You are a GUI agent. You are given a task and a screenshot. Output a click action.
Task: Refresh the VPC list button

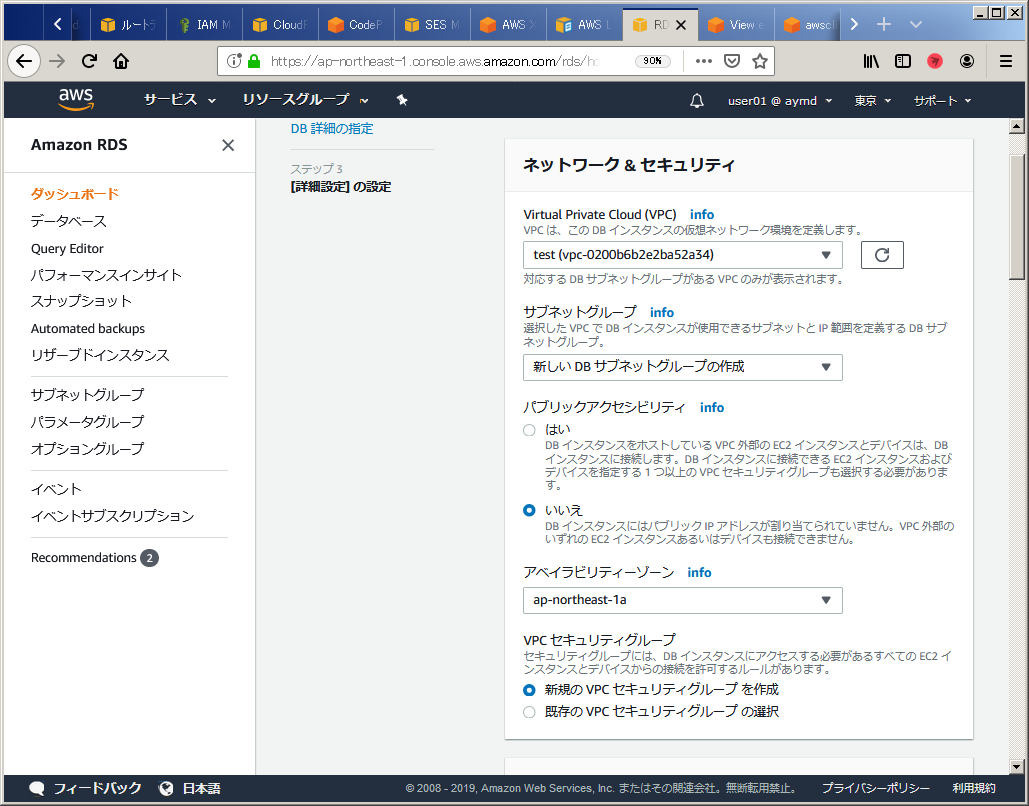[882, 255]
